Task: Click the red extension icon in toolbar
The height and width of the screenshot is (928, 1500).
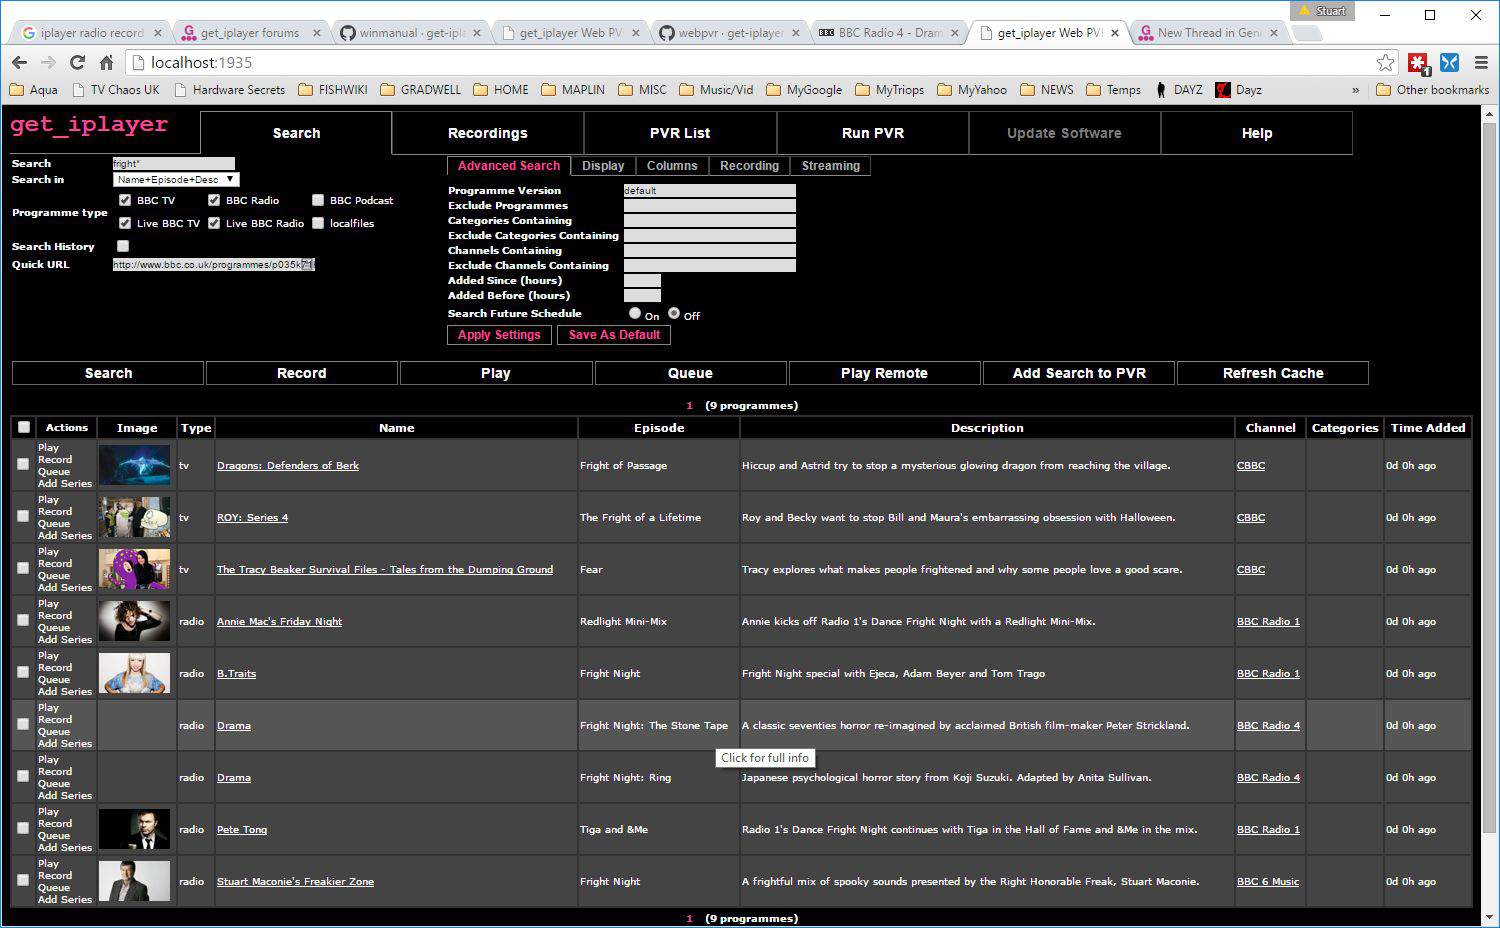Action: pyautogui.click(x=1418, y=62)
